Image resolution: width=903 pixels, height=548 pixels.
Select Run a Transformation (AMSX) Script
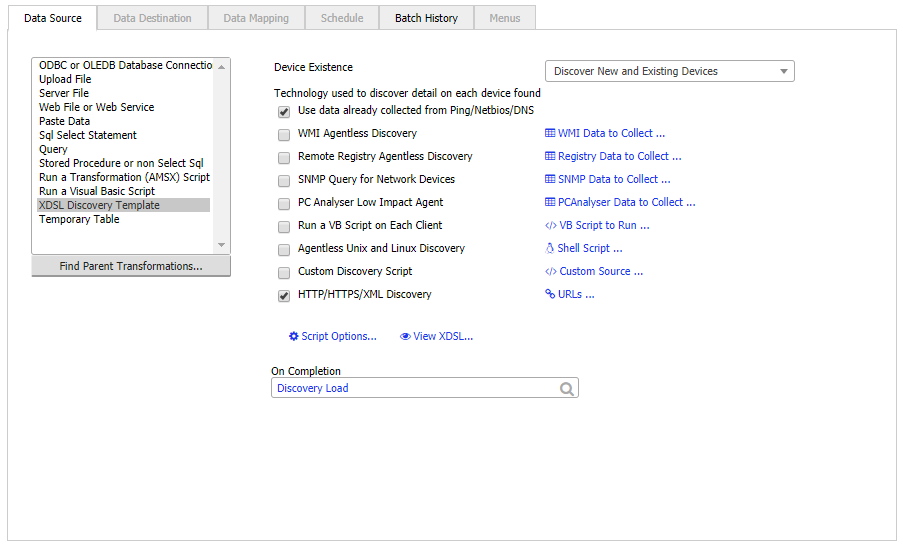(124, 177)
